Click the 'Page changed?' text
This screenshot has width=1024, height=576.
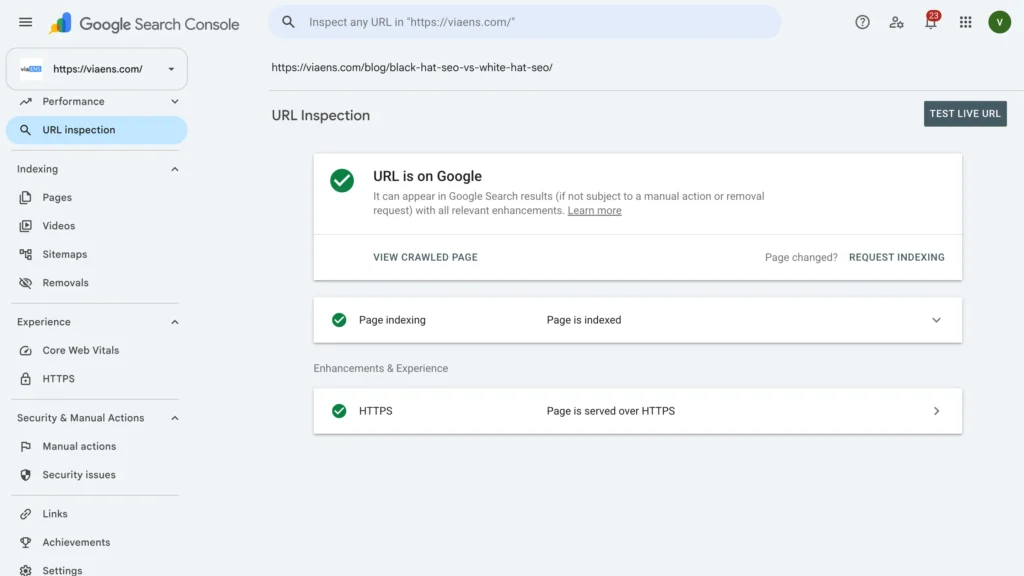coord(801,257)
